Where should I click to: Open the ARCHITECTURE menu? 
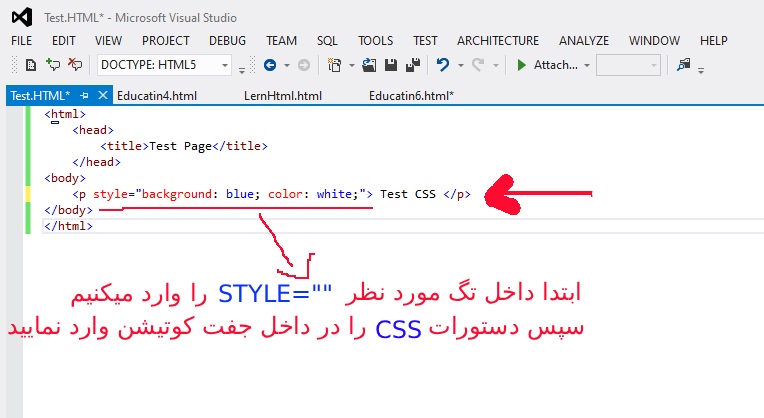pyautogui.click(x=497, y=40)
